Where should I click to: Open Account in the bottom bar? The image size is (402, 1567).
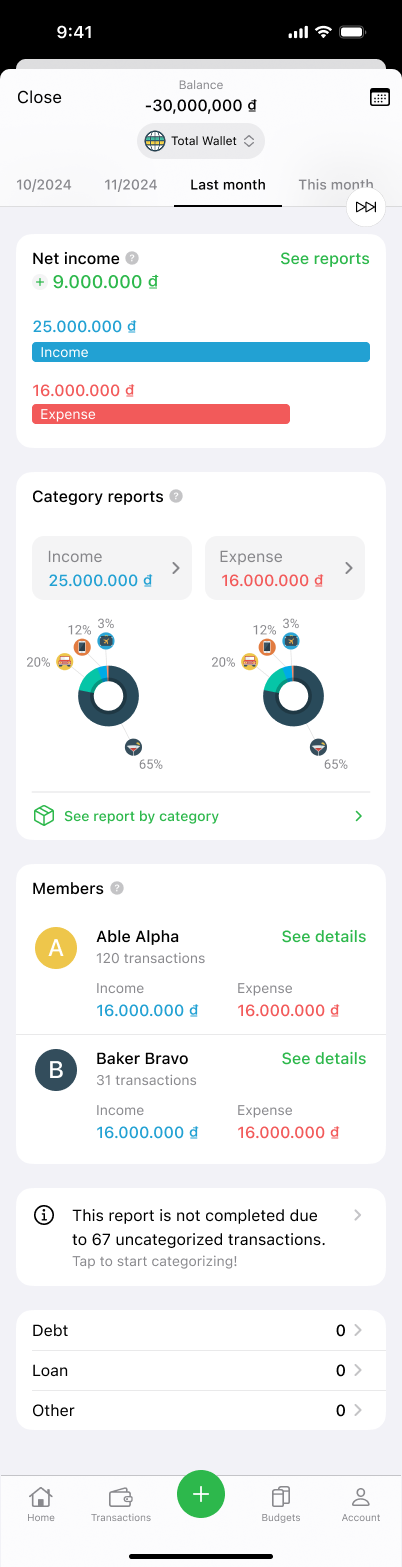(x=361, y=1503)
